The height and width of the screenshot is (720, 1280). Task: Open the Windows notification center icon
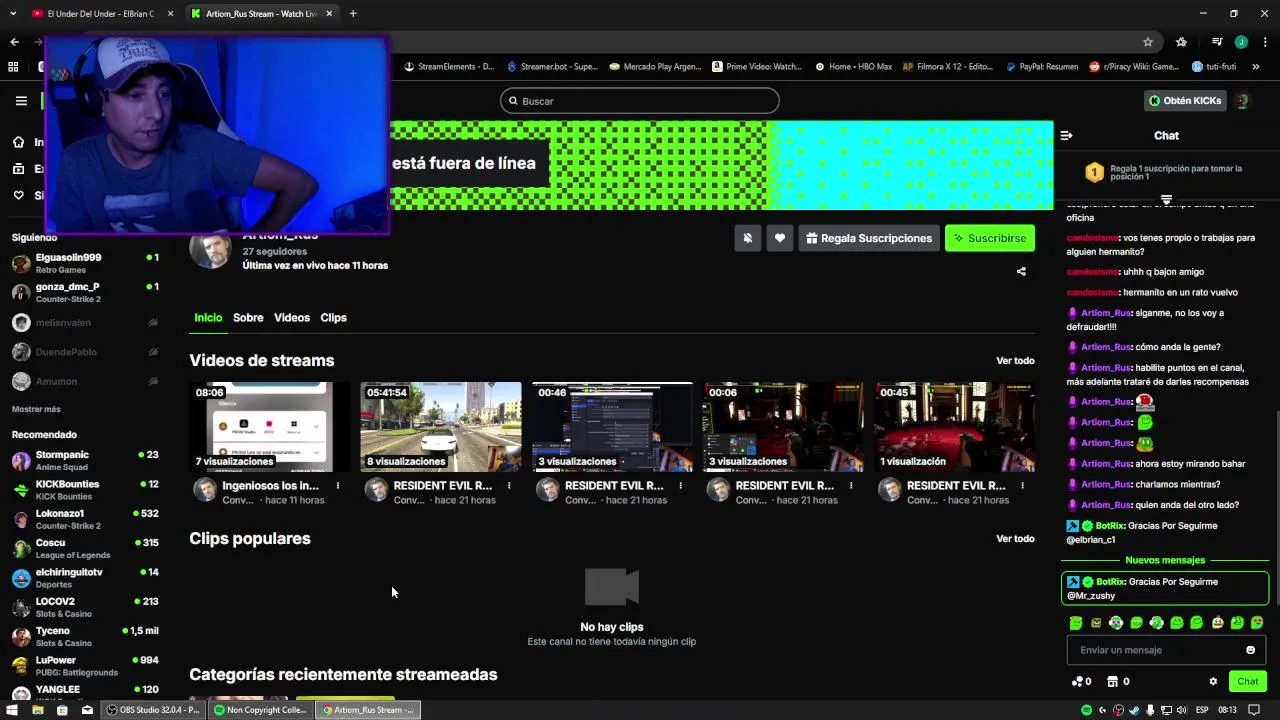[1252, 710]
